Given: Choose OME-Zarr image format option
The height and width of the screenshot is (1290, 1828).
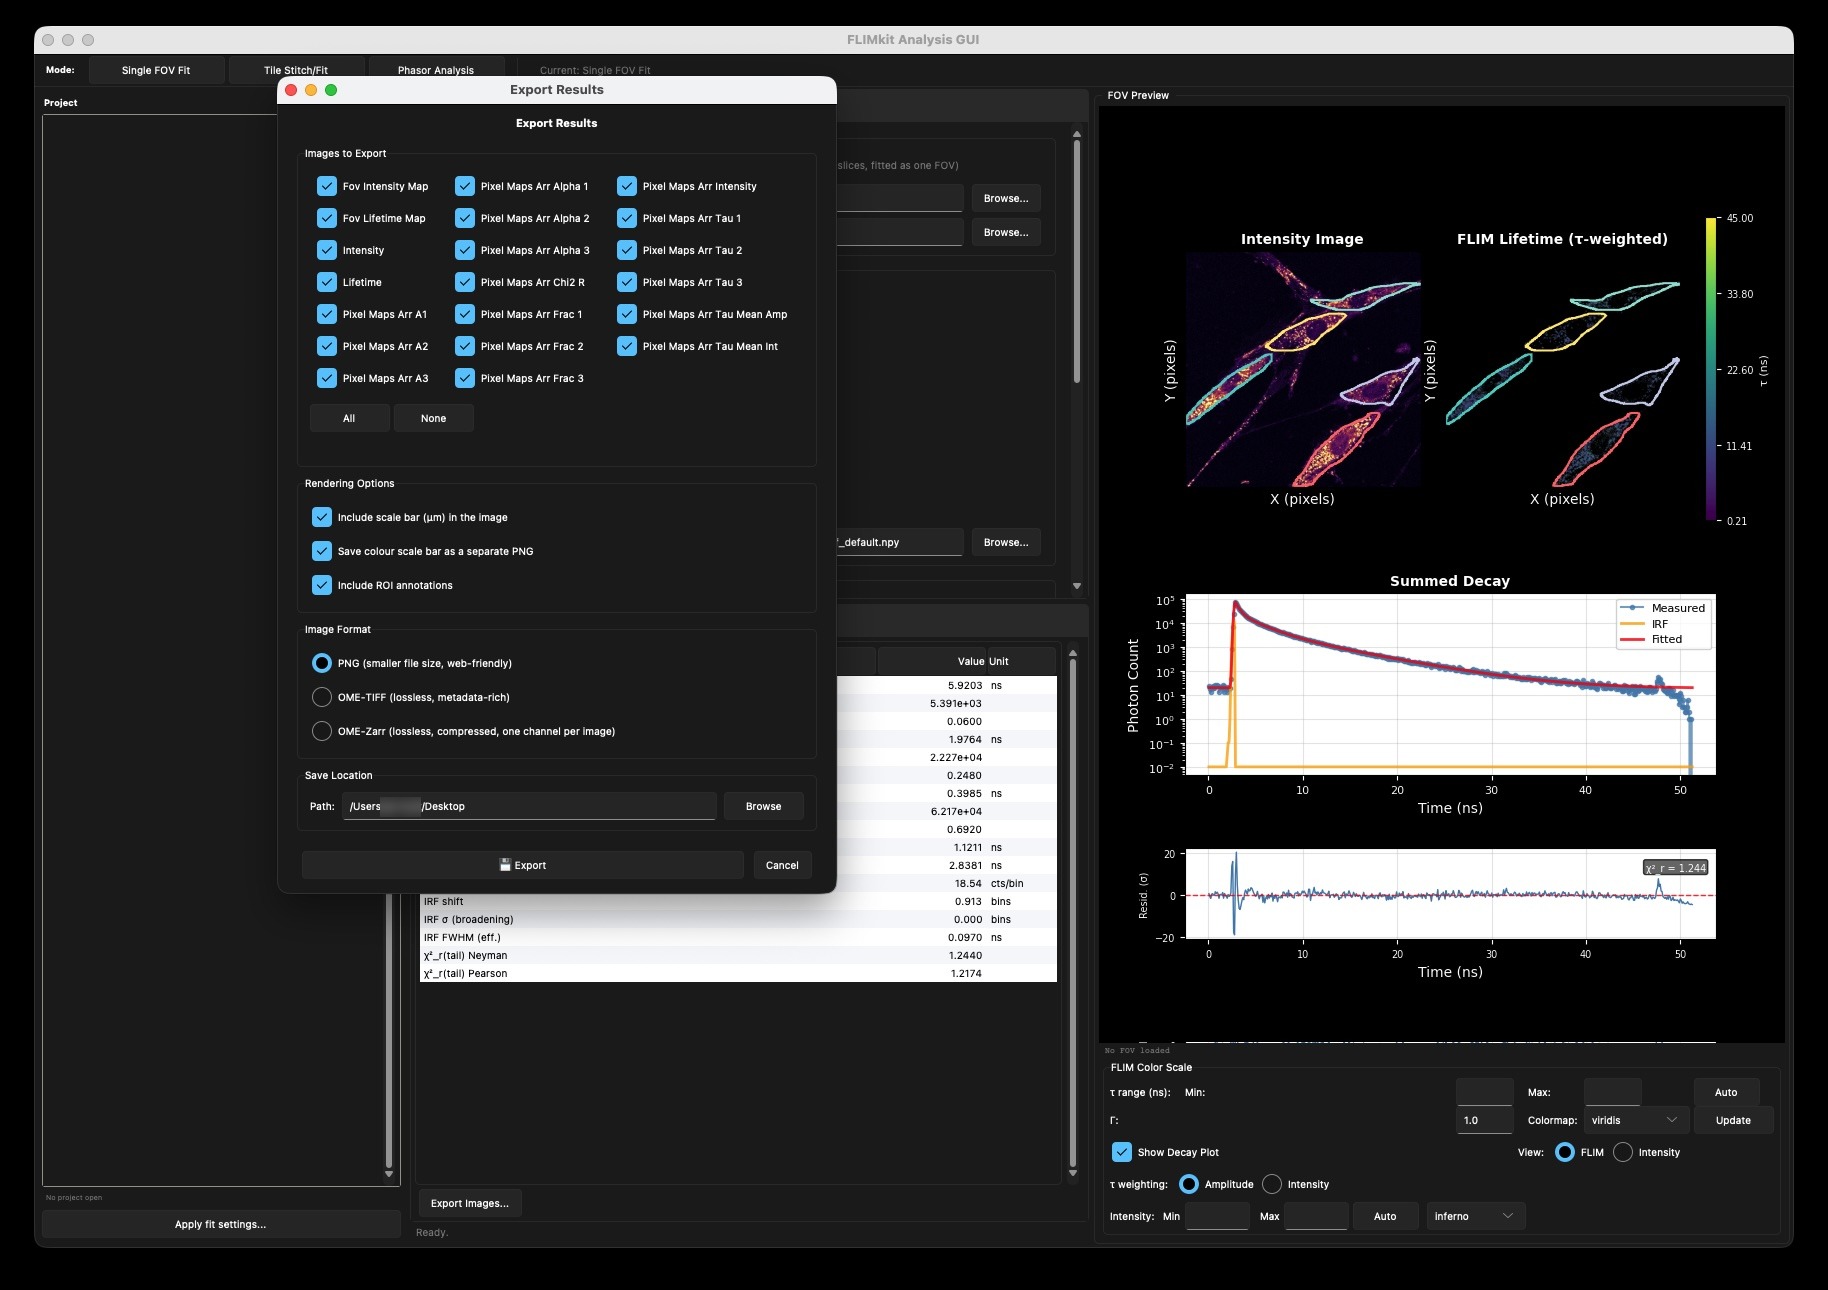Looking at the screenshot, I should pyautogui.click(x=322, y=731).
